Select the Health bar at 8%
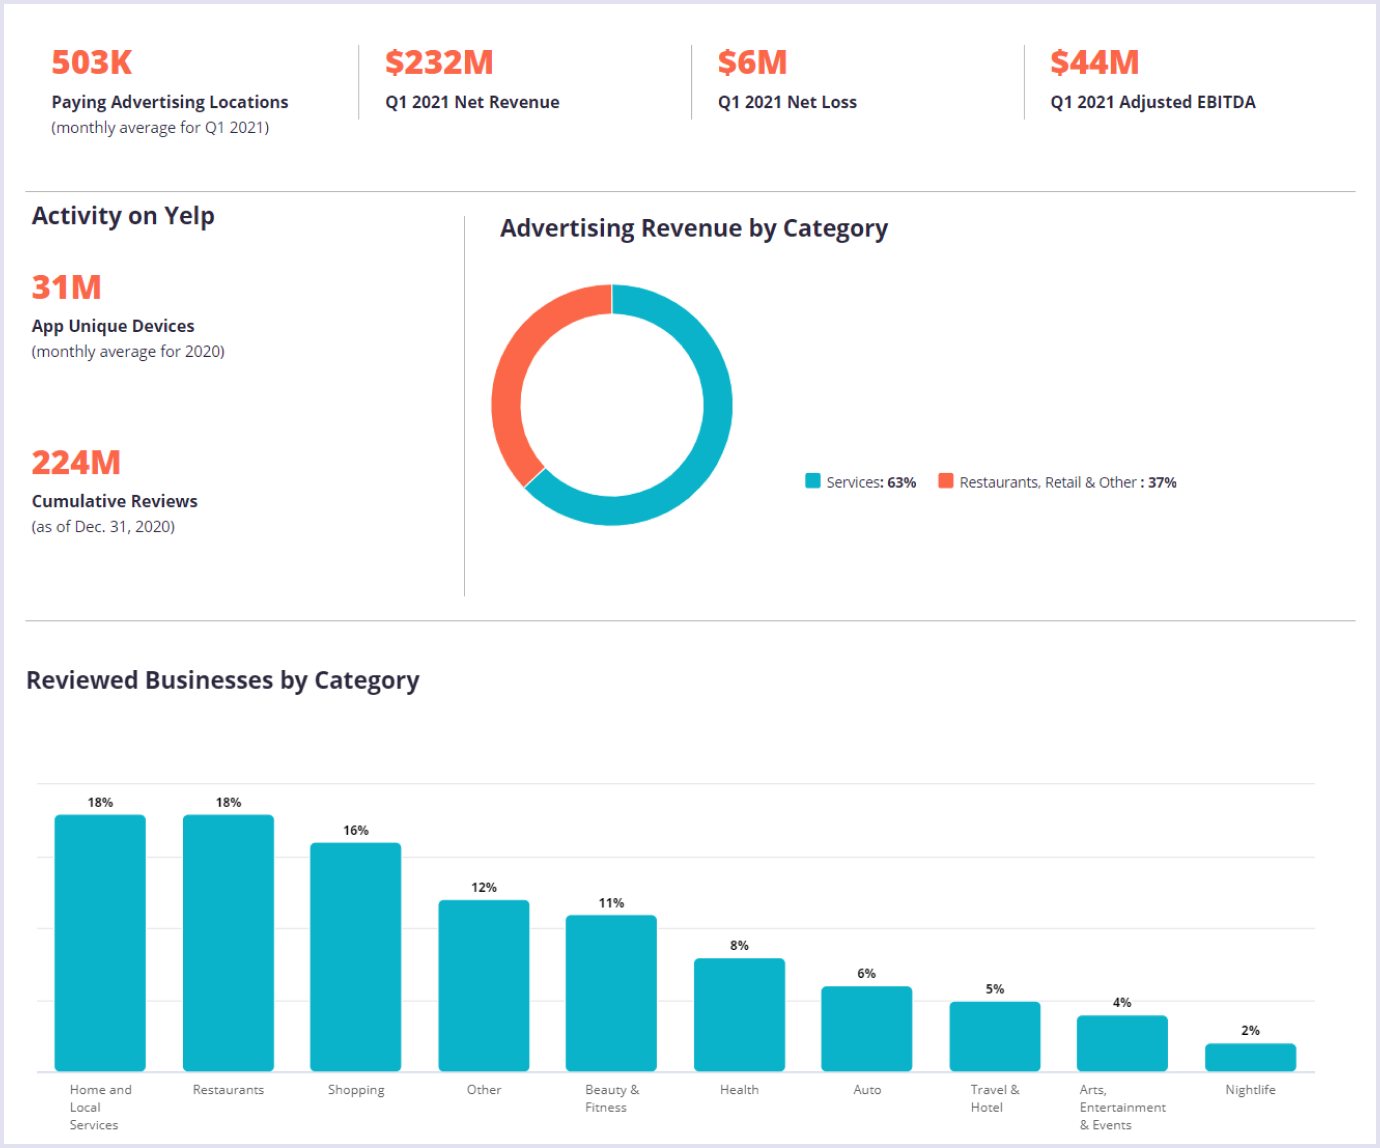 coord(739,1015)
